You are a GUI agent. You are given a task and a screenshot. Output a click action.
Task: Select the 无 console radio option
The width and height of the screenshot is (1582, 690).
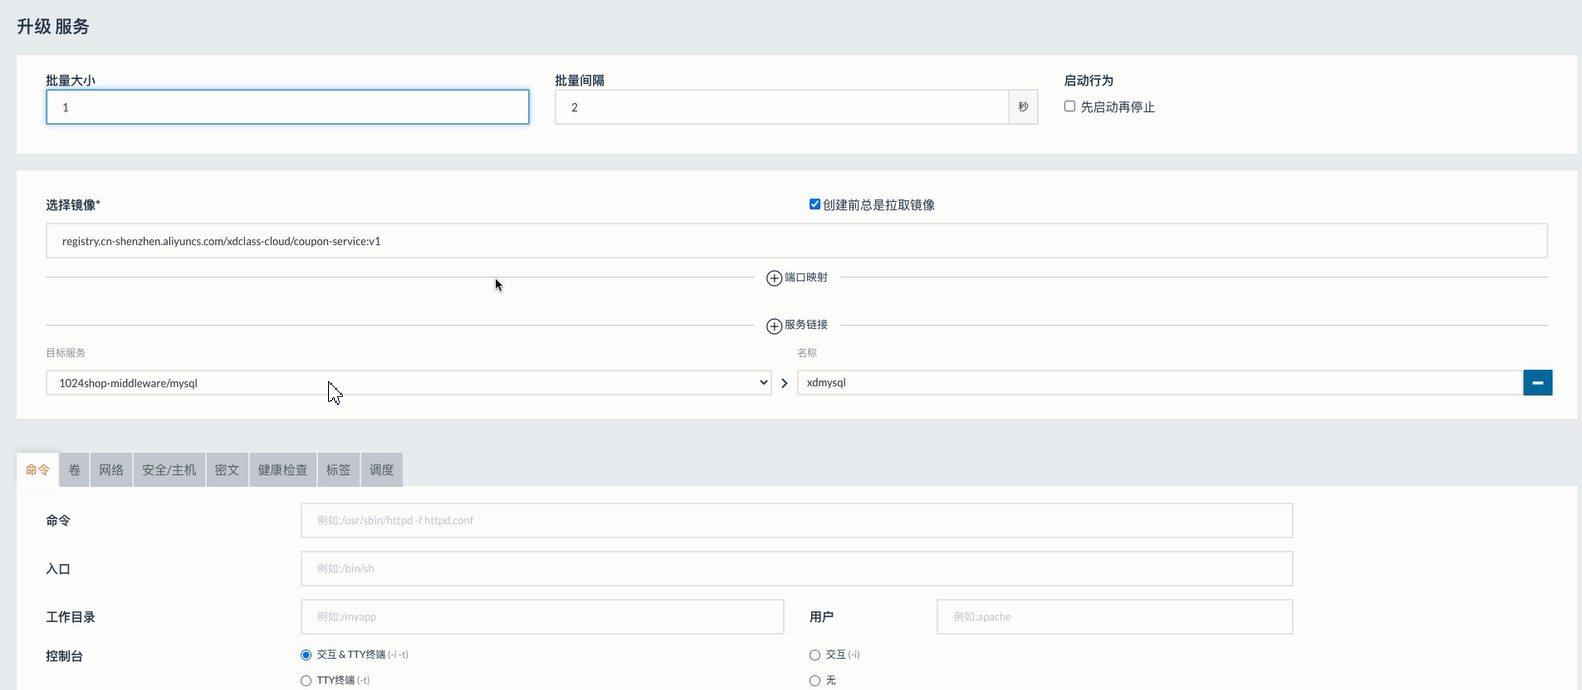[x=815, y=681]
